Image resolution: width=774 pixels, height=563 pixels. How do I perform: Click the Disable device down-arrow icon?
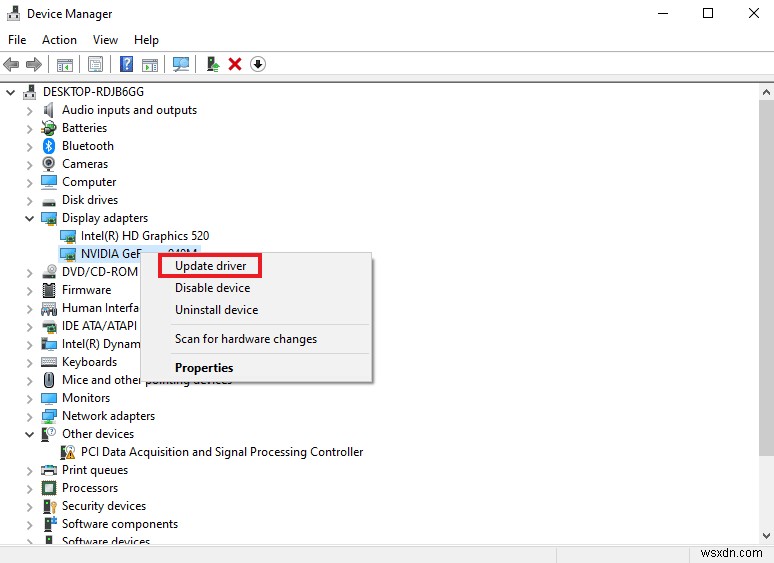[x=258, y=64]
